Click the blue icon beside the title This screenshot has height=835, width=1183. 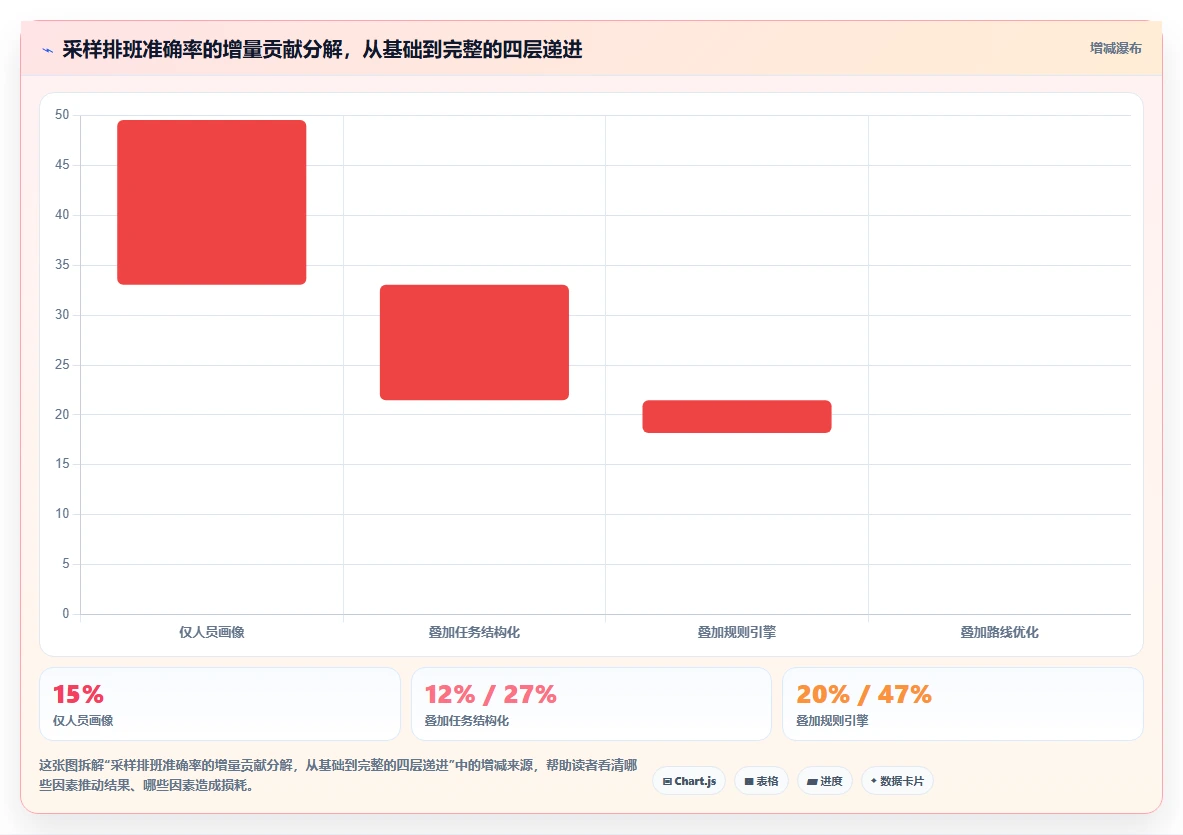click(x=48, y=51)
